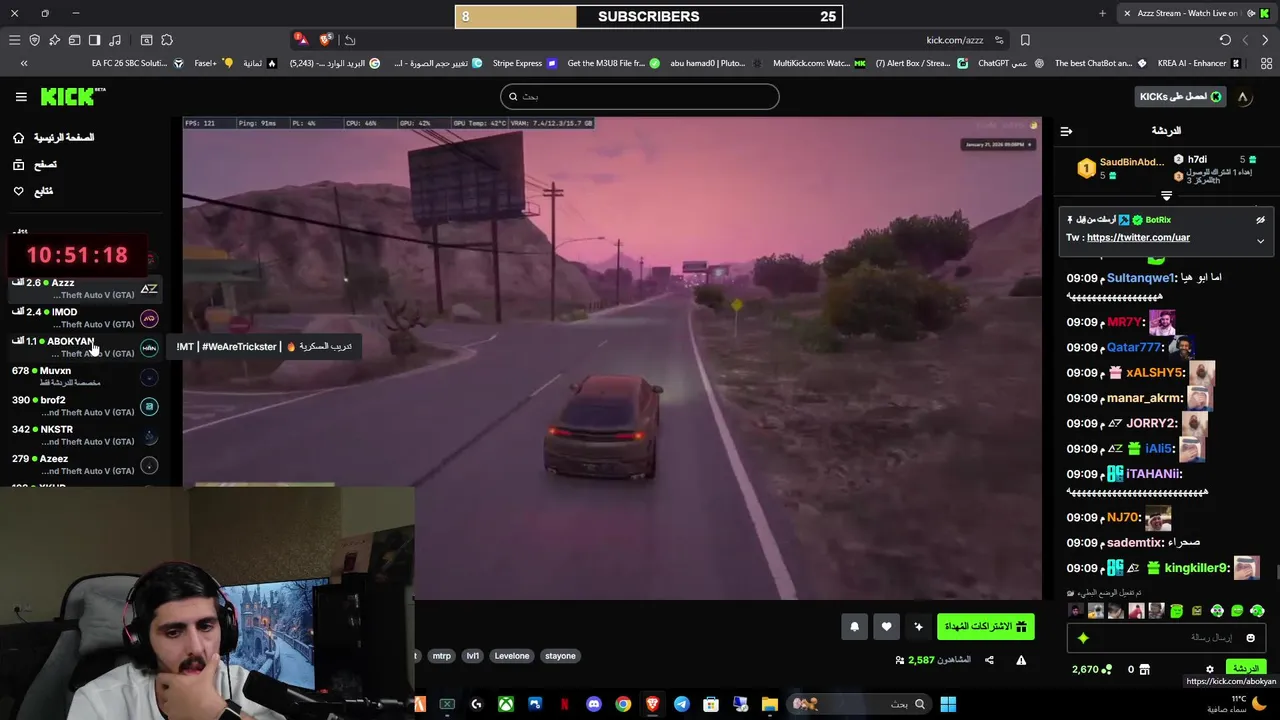Click the Get KICKs button
This screenshot has width=1280, height=720.
point(1181,97)
